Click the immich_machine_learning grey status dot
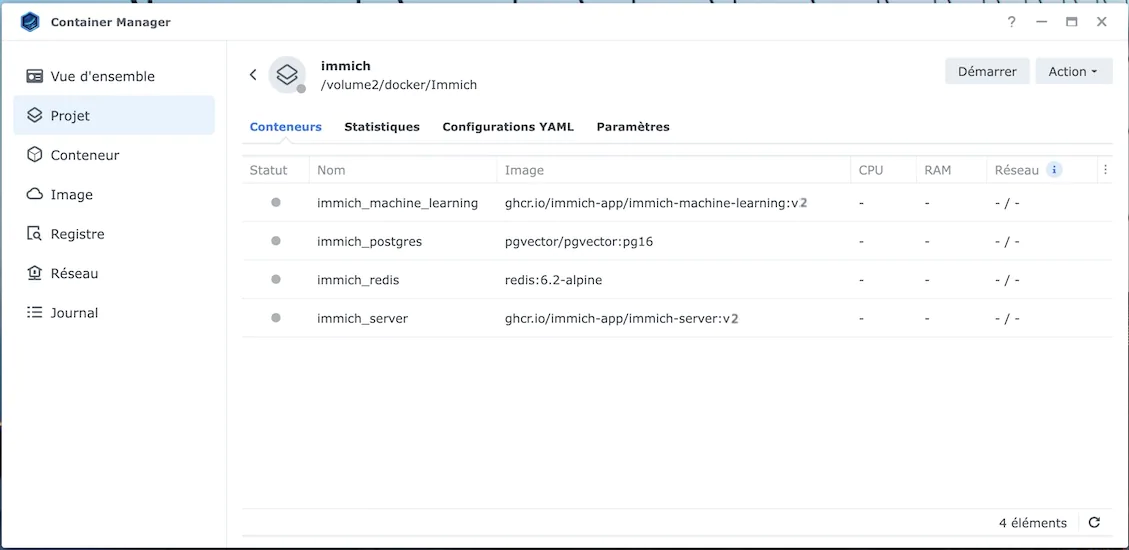 276,203
